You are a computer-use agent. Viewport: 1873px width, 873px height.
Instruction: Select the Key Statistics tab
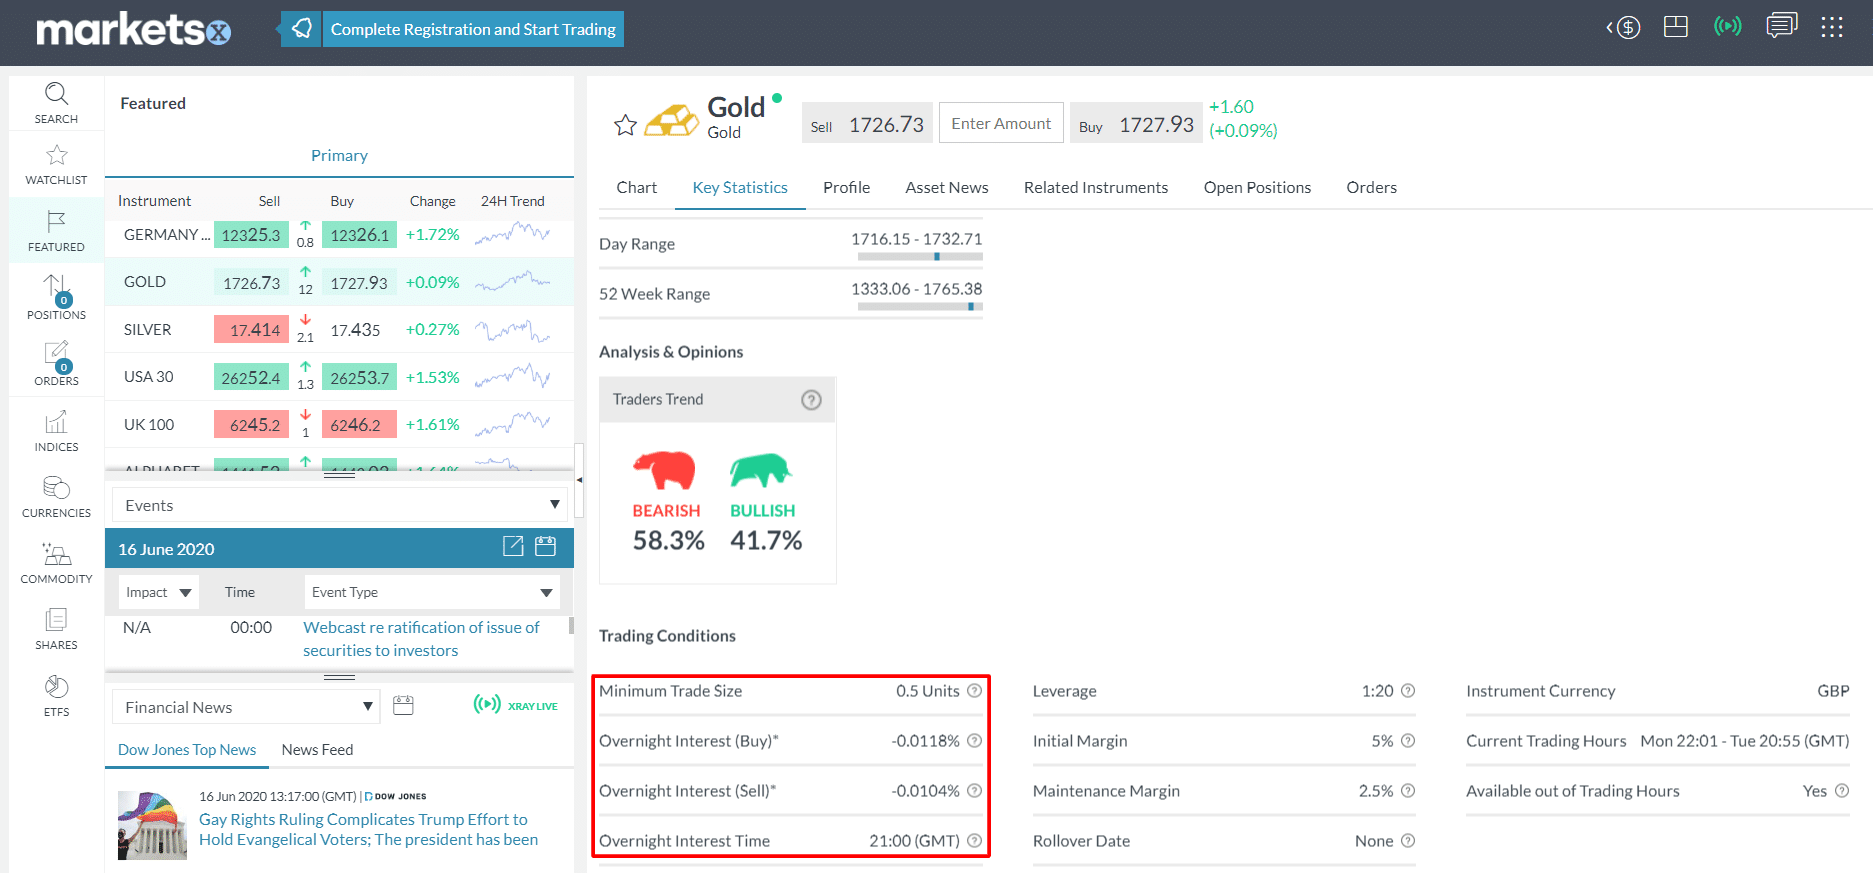(x=740, y=187)
